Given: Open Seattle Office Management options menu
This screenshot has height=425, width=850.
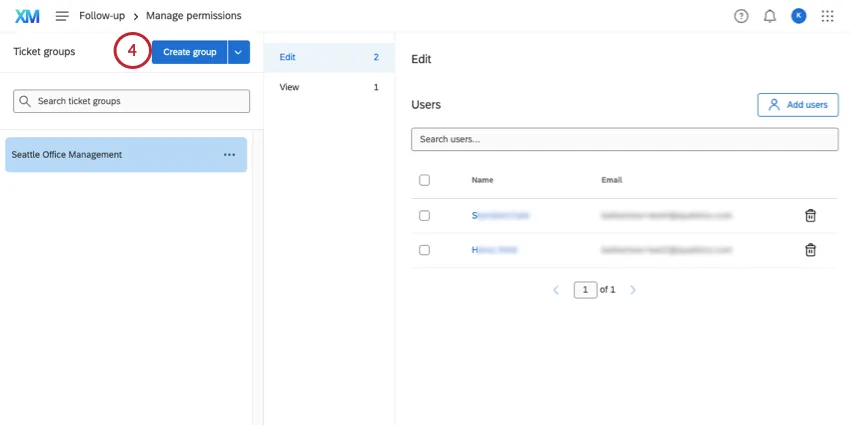Looking at the screenshot, I should click(x=229, y=155).
